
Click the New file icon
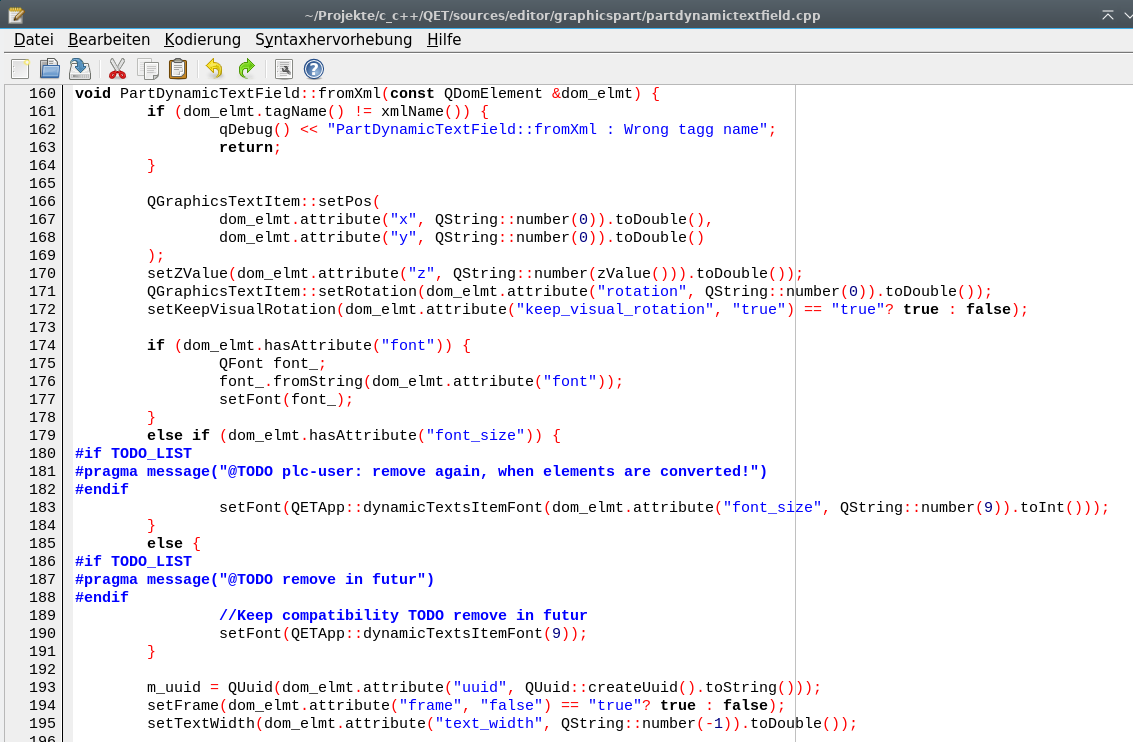pos(20,69)
